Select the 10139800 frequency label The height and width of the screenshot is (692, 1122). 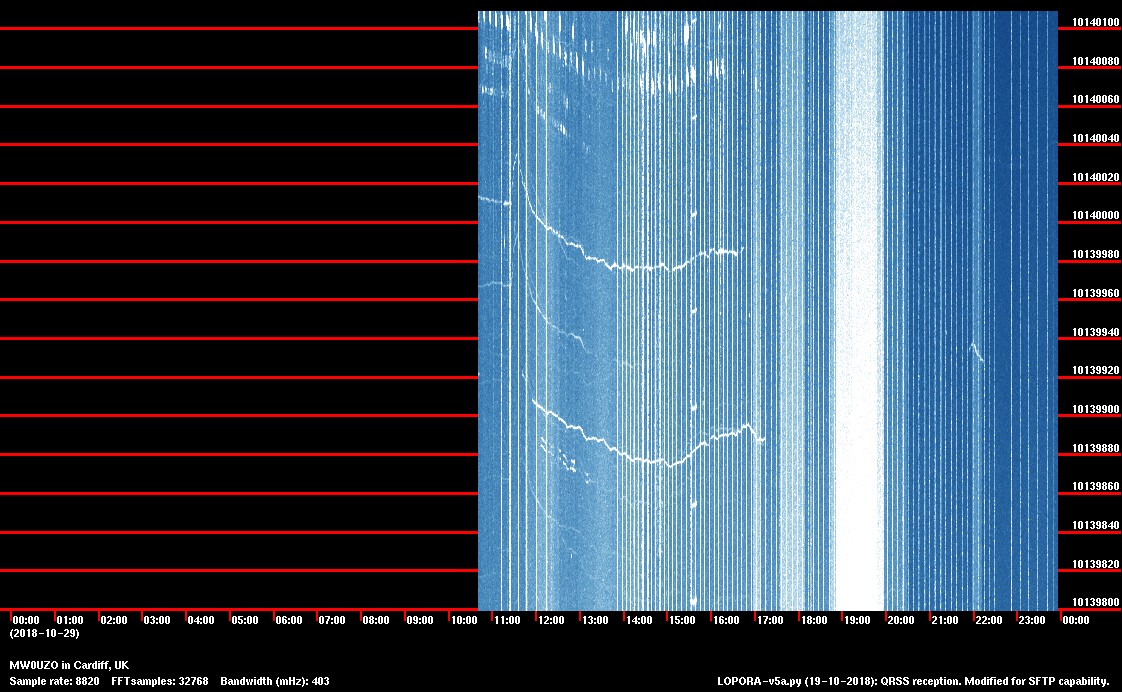coord(1096,603)
